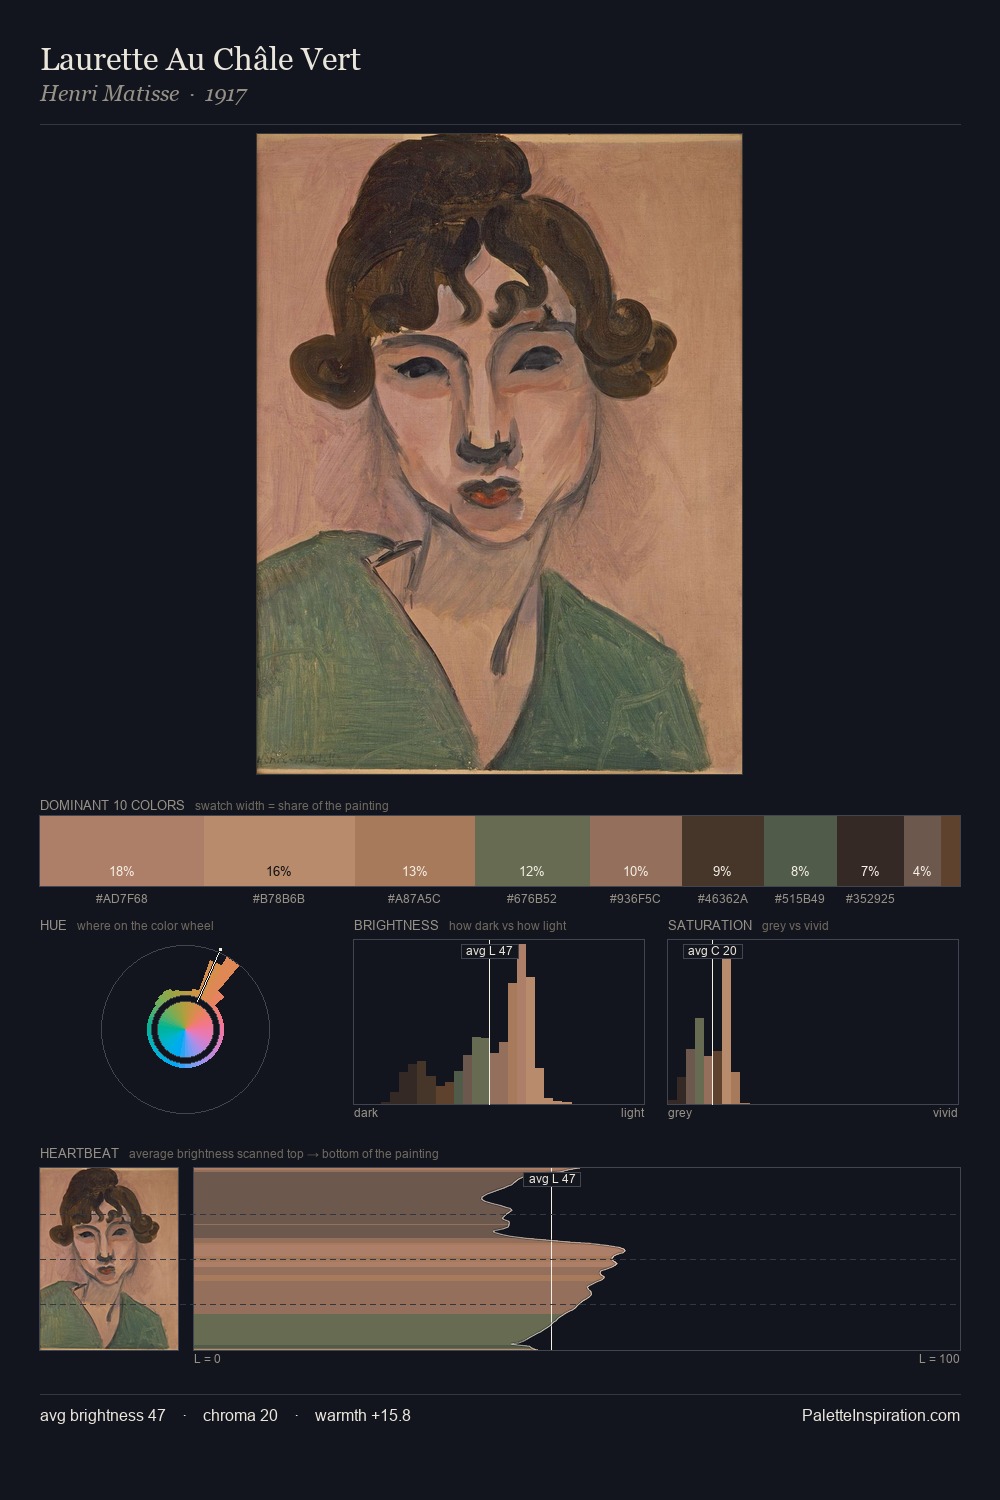This screenshot has width=1000, height=1500.
Task: Click the title Laurette Au Châle Vert
Action: click(x=200, y=60)
